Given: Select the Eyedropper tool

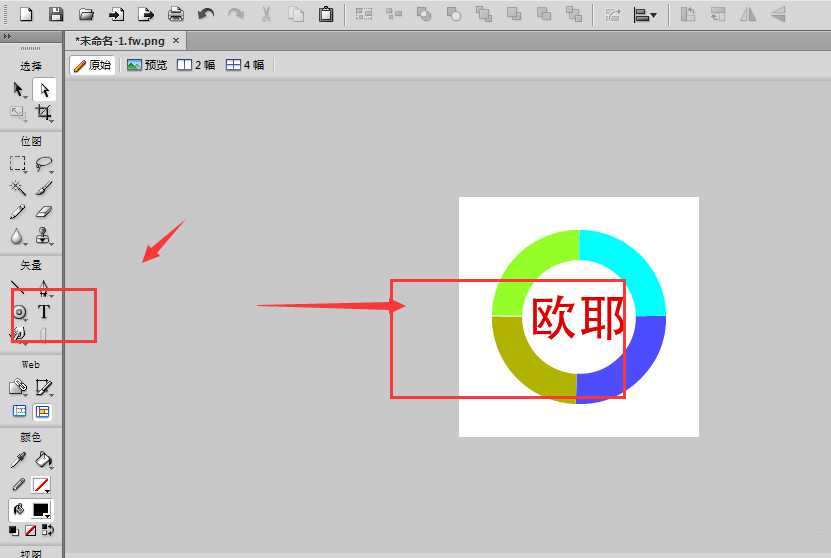Looking at the screenshot, I should (x=18, y=460).
